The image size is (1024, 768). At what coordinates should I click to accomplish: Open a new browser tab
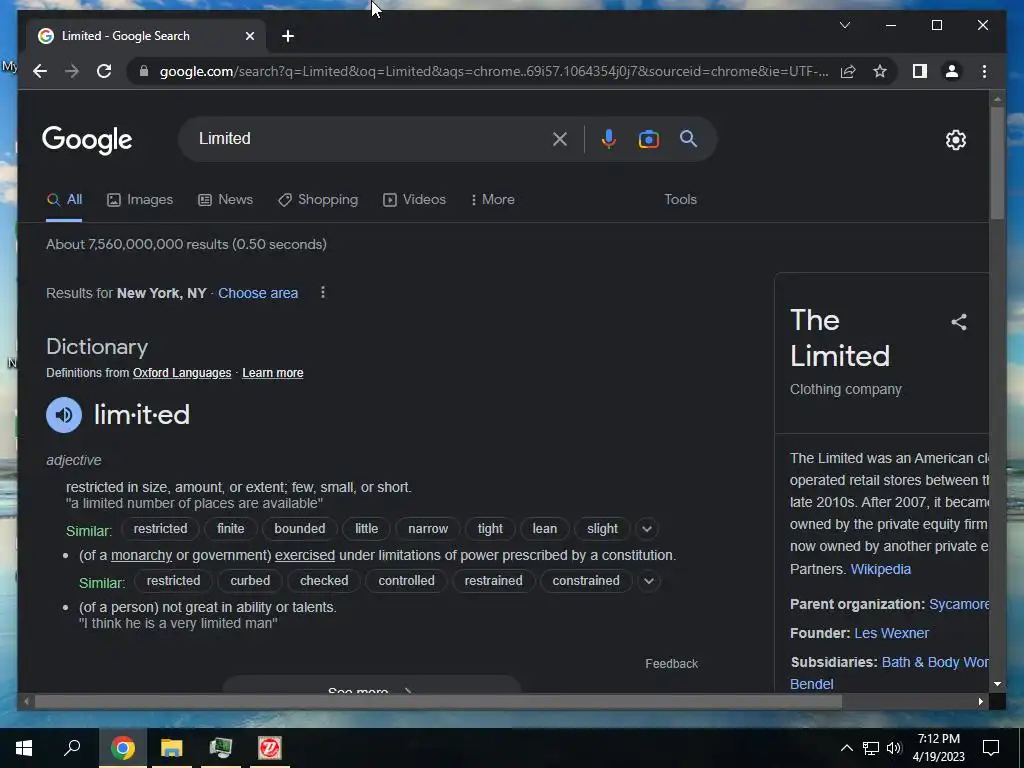coord(288,36)
